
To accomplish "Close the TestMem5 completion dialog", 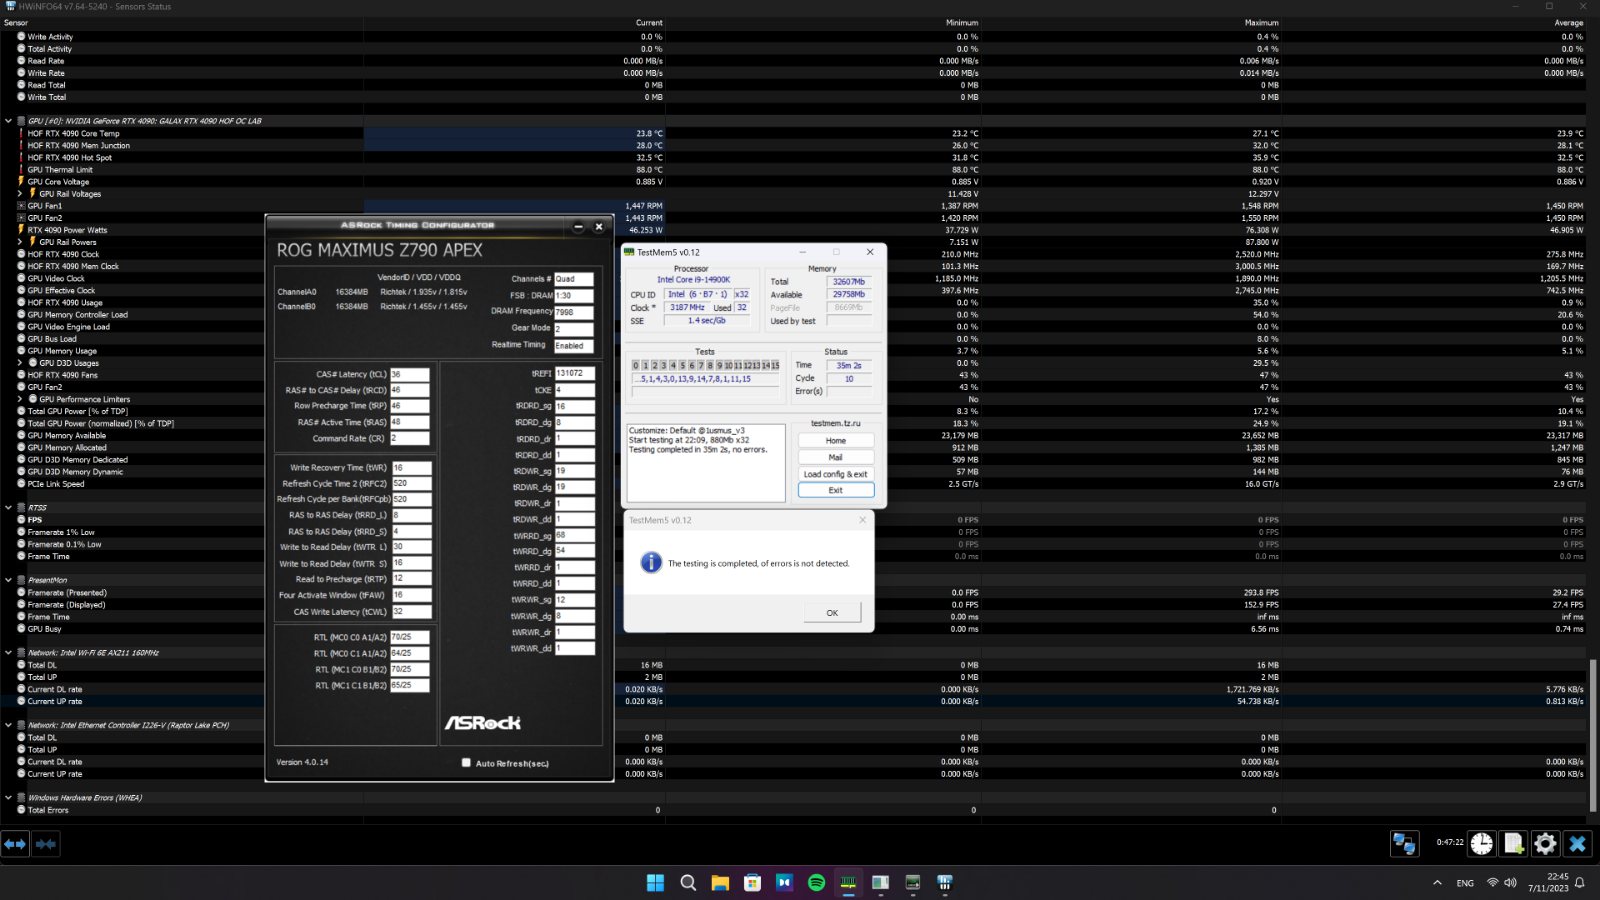I will click(x=863, y=520).
